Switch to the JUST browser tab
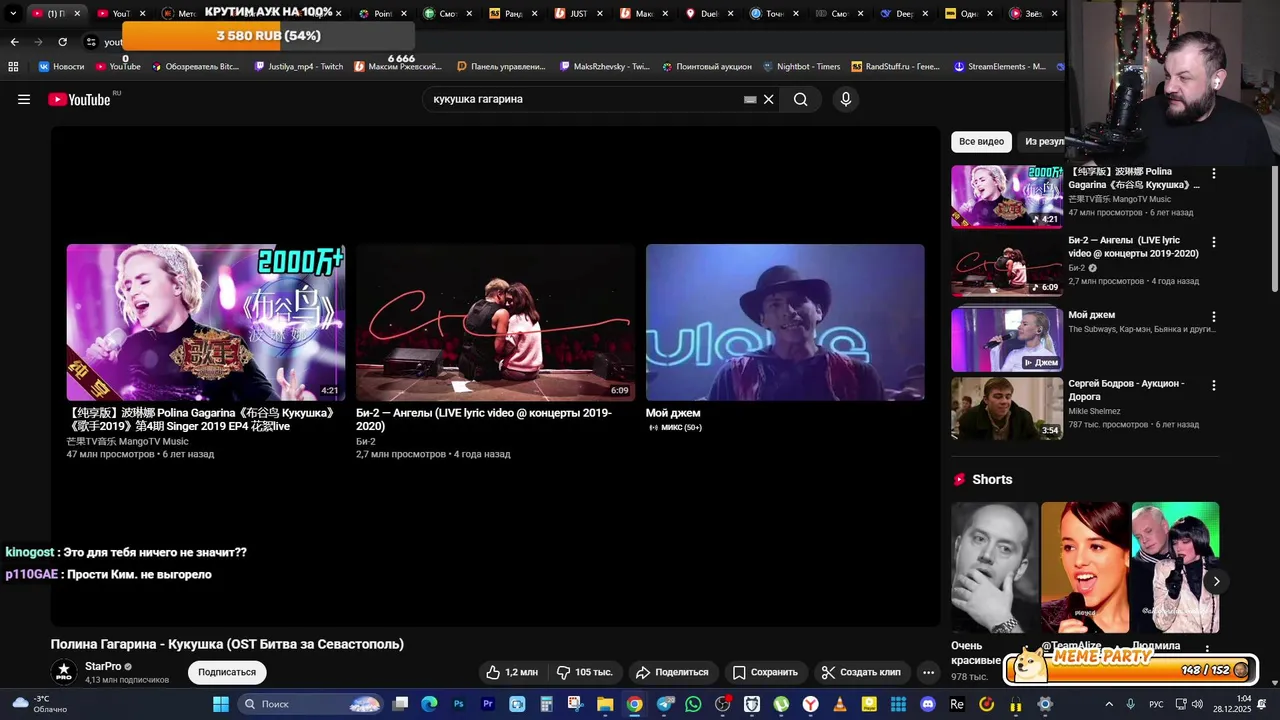 point(577,13)
